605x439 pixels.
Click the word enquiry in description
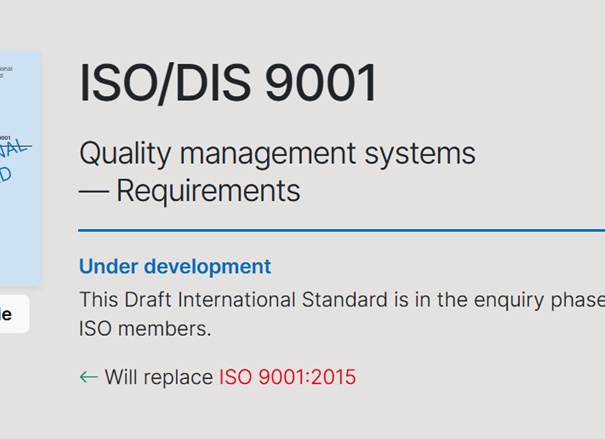[509, 300]
